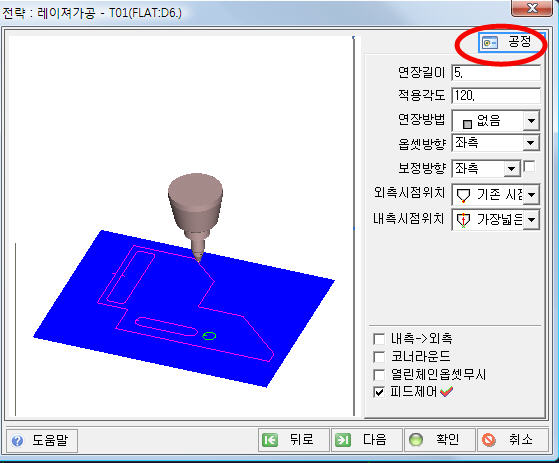The height and width of the screenshot is (463, 559).
Task: Enable the 내측->외측 checkbox
Action: (379, 339)
